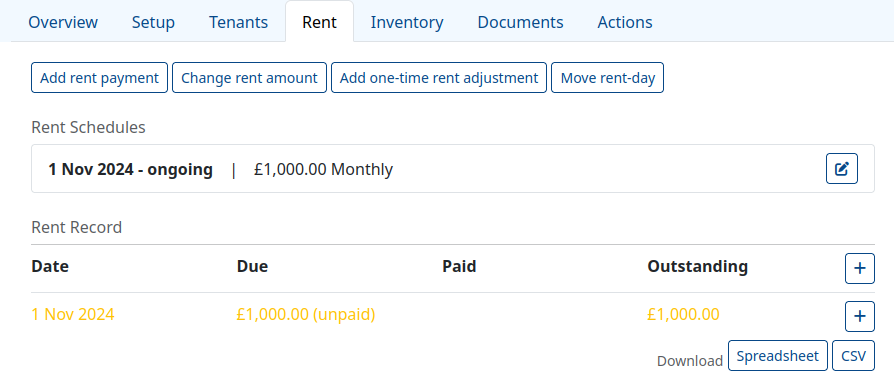Select the £1,000.00 Monthly schedule row

pyautogui.click(x=453, y=169)
